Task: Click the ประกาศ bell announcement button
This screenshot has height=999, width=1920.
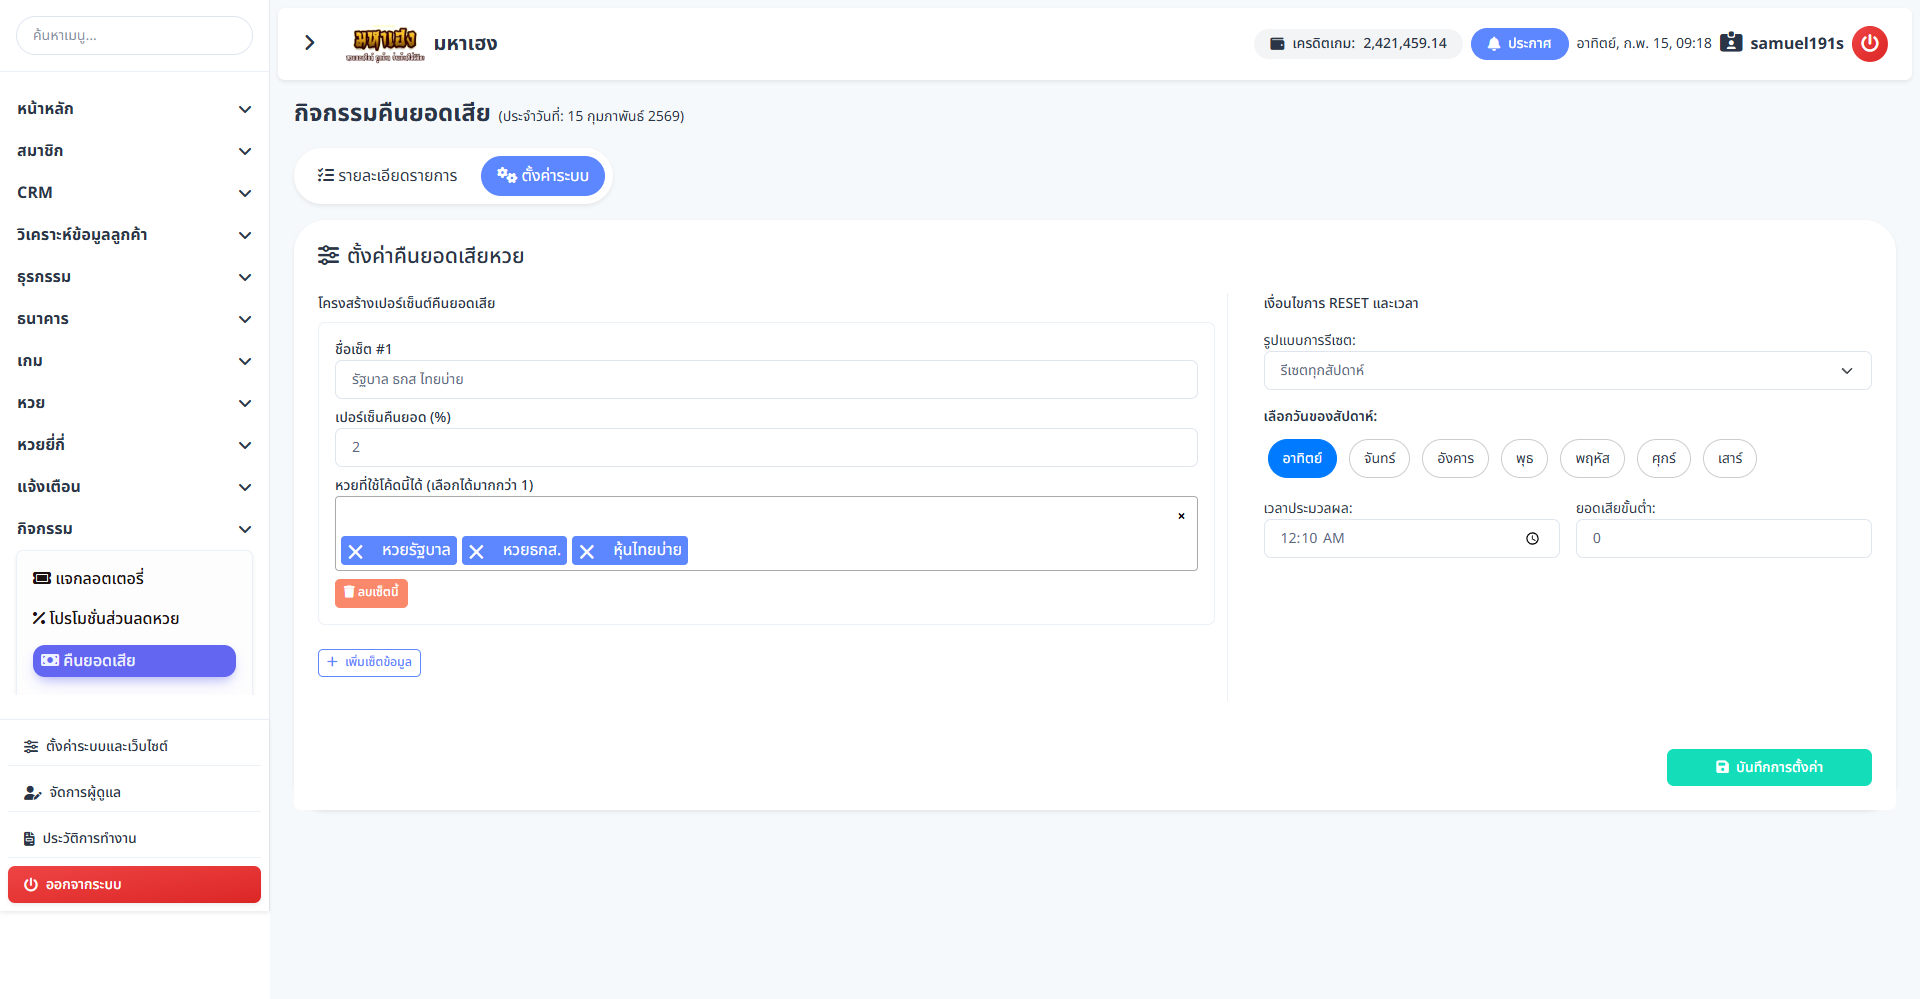Action: (x=1518, y=43)
